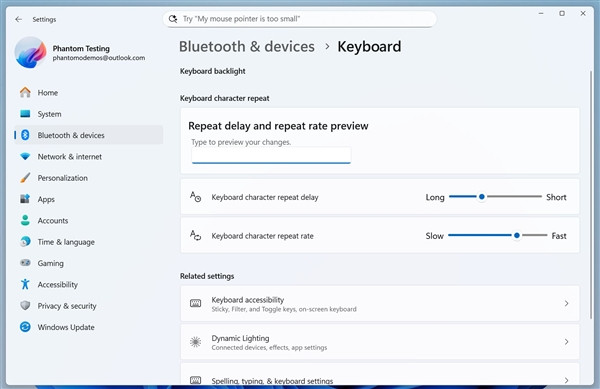Screen dimensions: 600x389
Task: Click the Keyboard accessibility keyboard icon
Action: tap(196, 304)
